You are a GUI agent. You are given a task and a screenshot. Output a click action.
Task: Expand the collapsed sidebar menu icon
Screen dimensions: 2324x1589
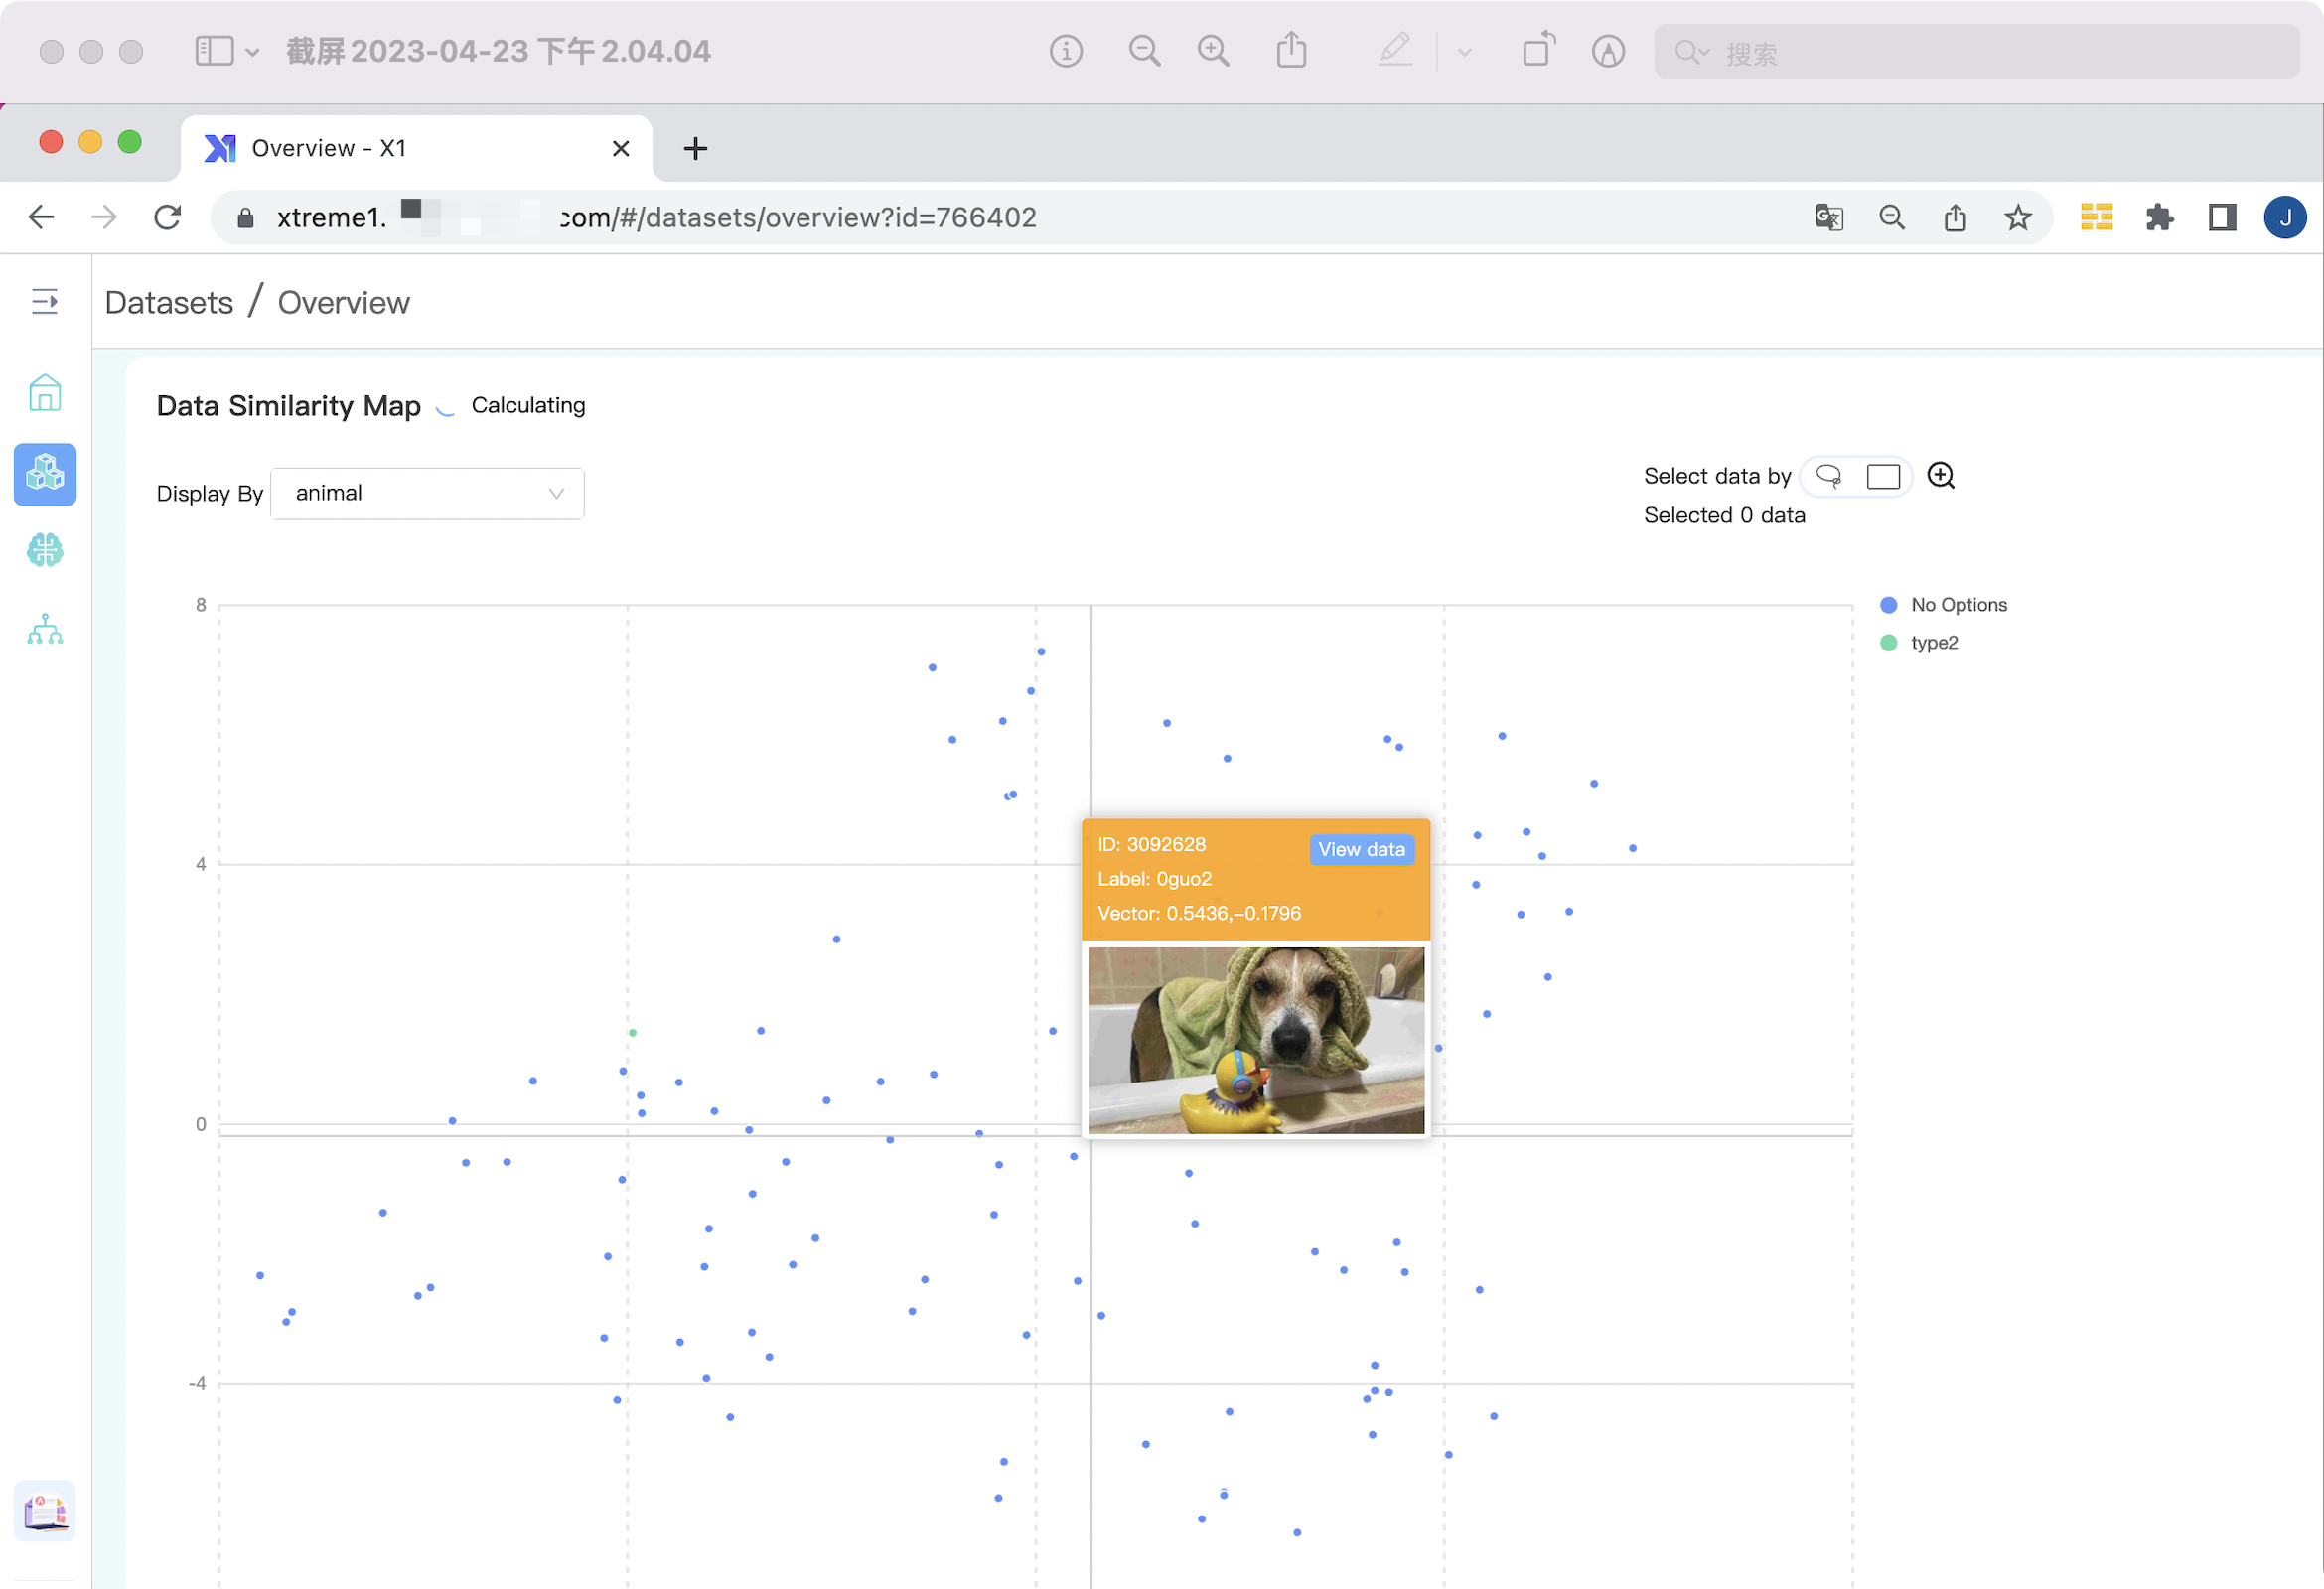pos(45,301)
